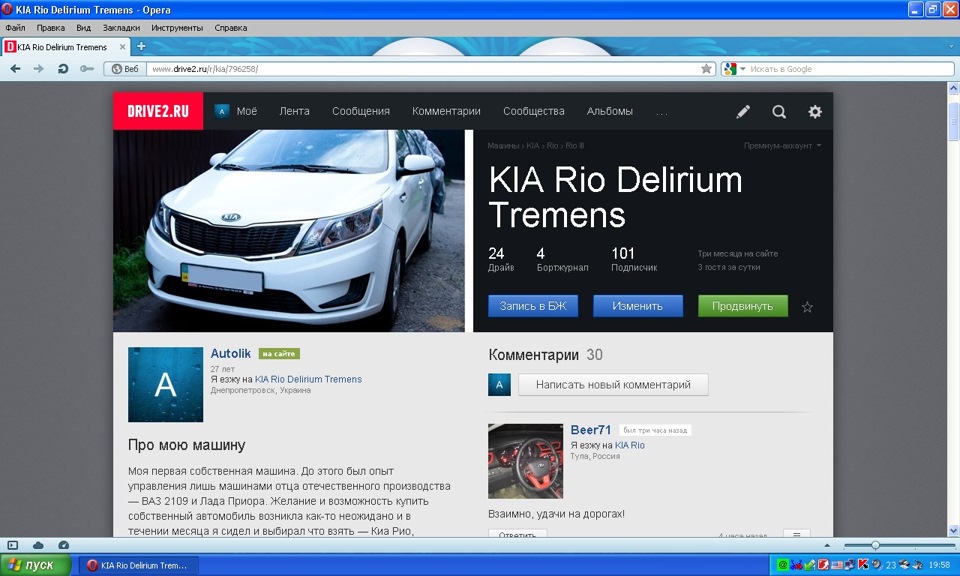
Task: Open Альбомы section
Action: tap(610, 111)
